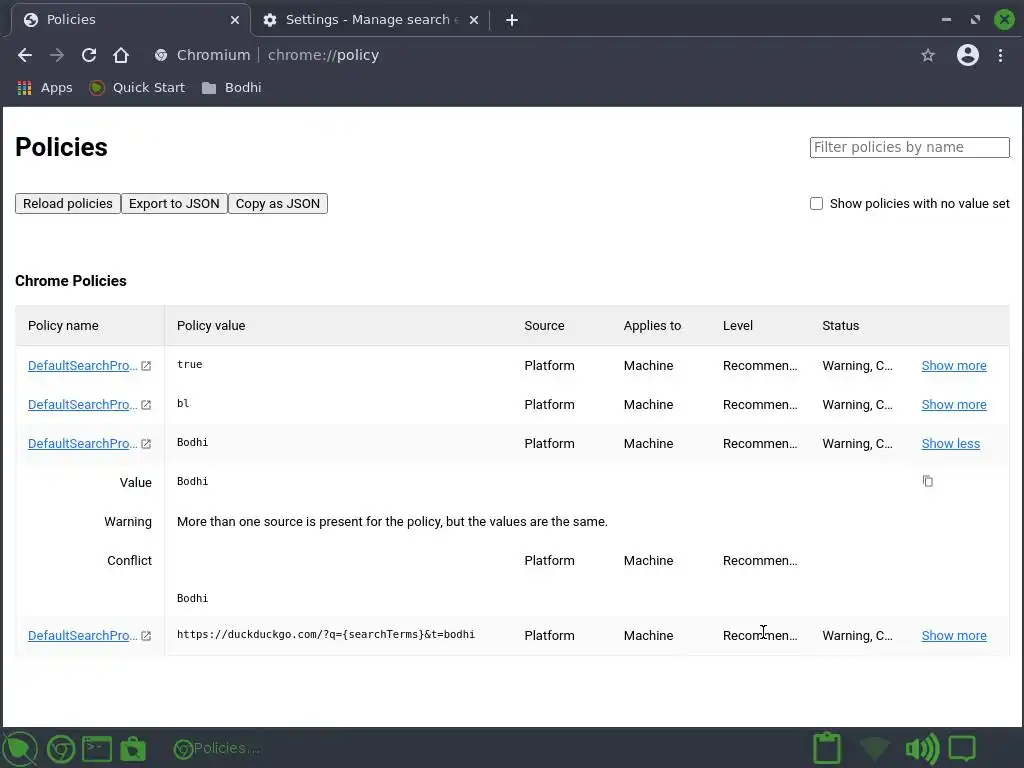Open the Chromium three-dot menu
The image size is (1024, 768).
(1000, 55)
